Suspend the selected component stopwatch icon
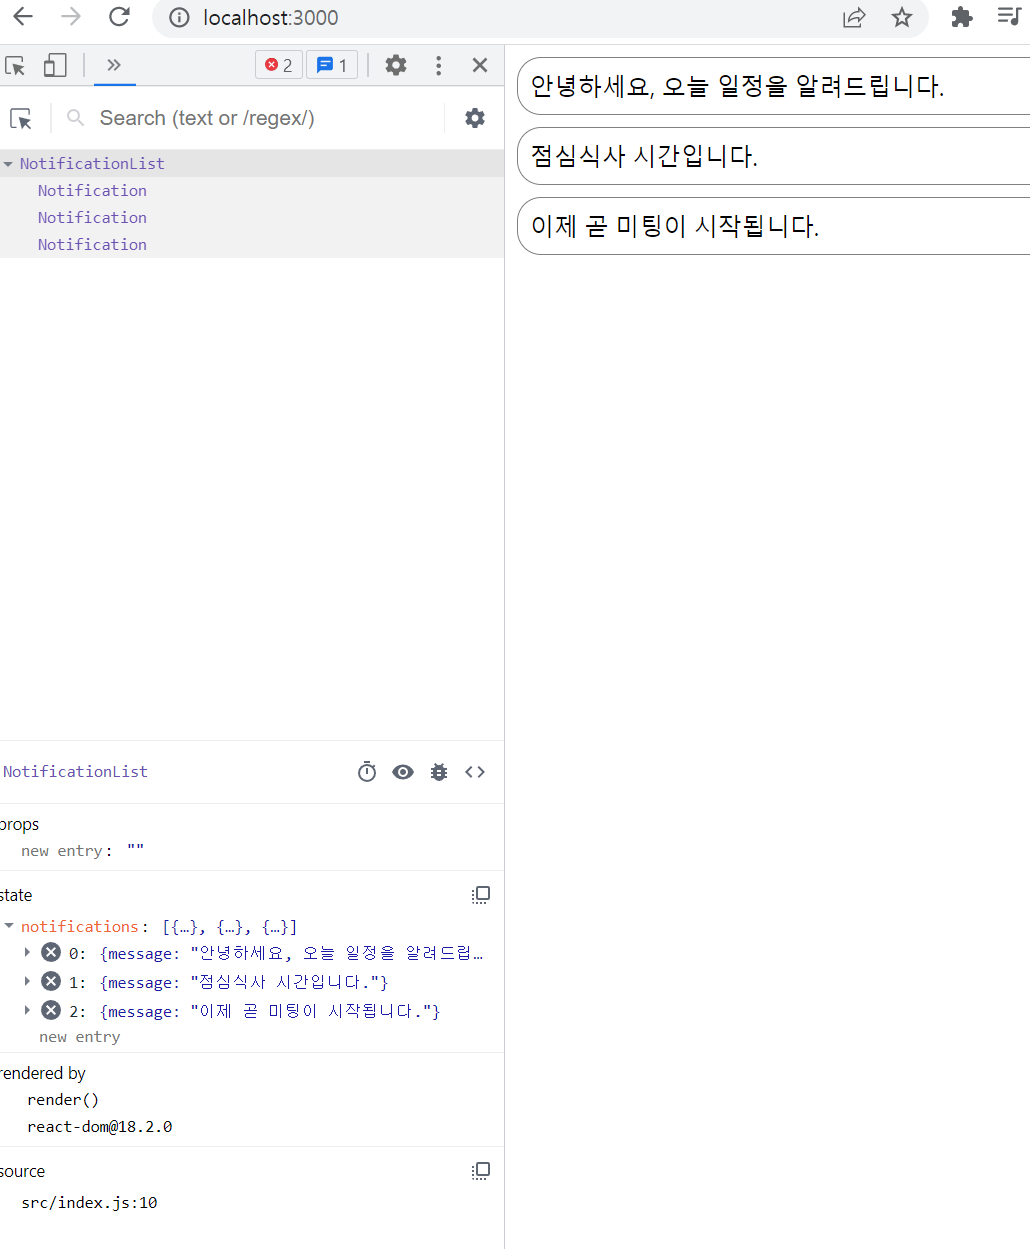 coord(367,772)
